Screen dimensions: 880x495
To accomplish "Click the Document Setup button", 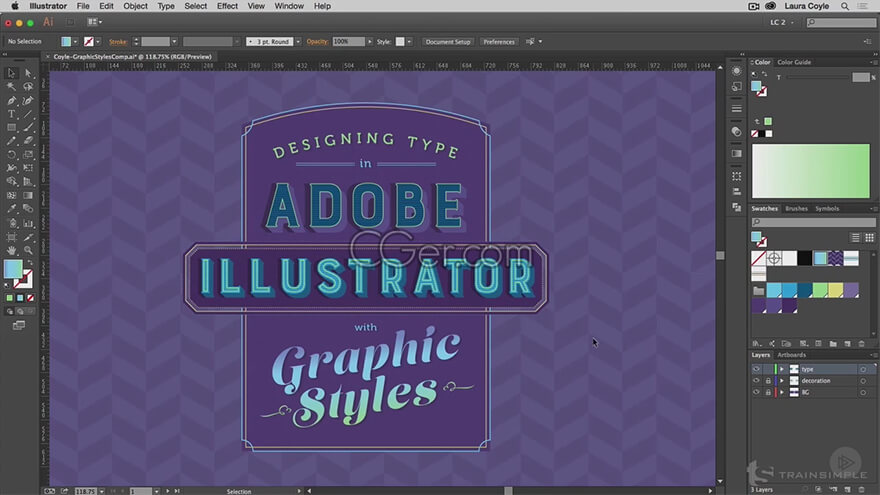I will point(448,42).
